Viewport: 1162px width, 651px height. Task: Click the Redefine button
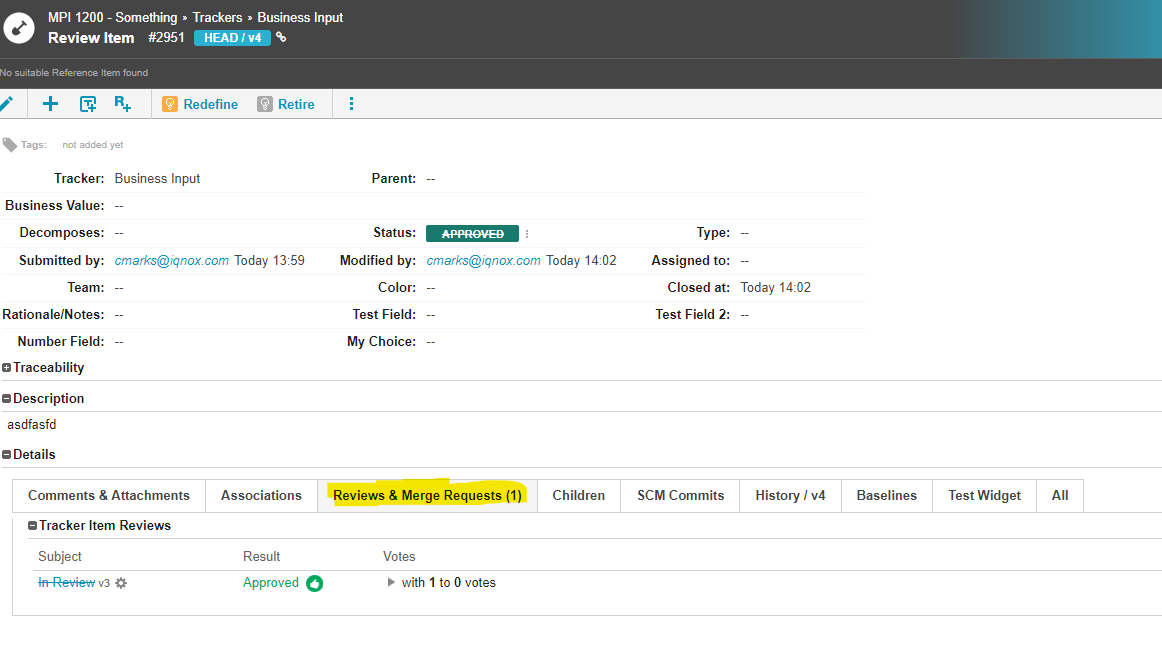200,104
